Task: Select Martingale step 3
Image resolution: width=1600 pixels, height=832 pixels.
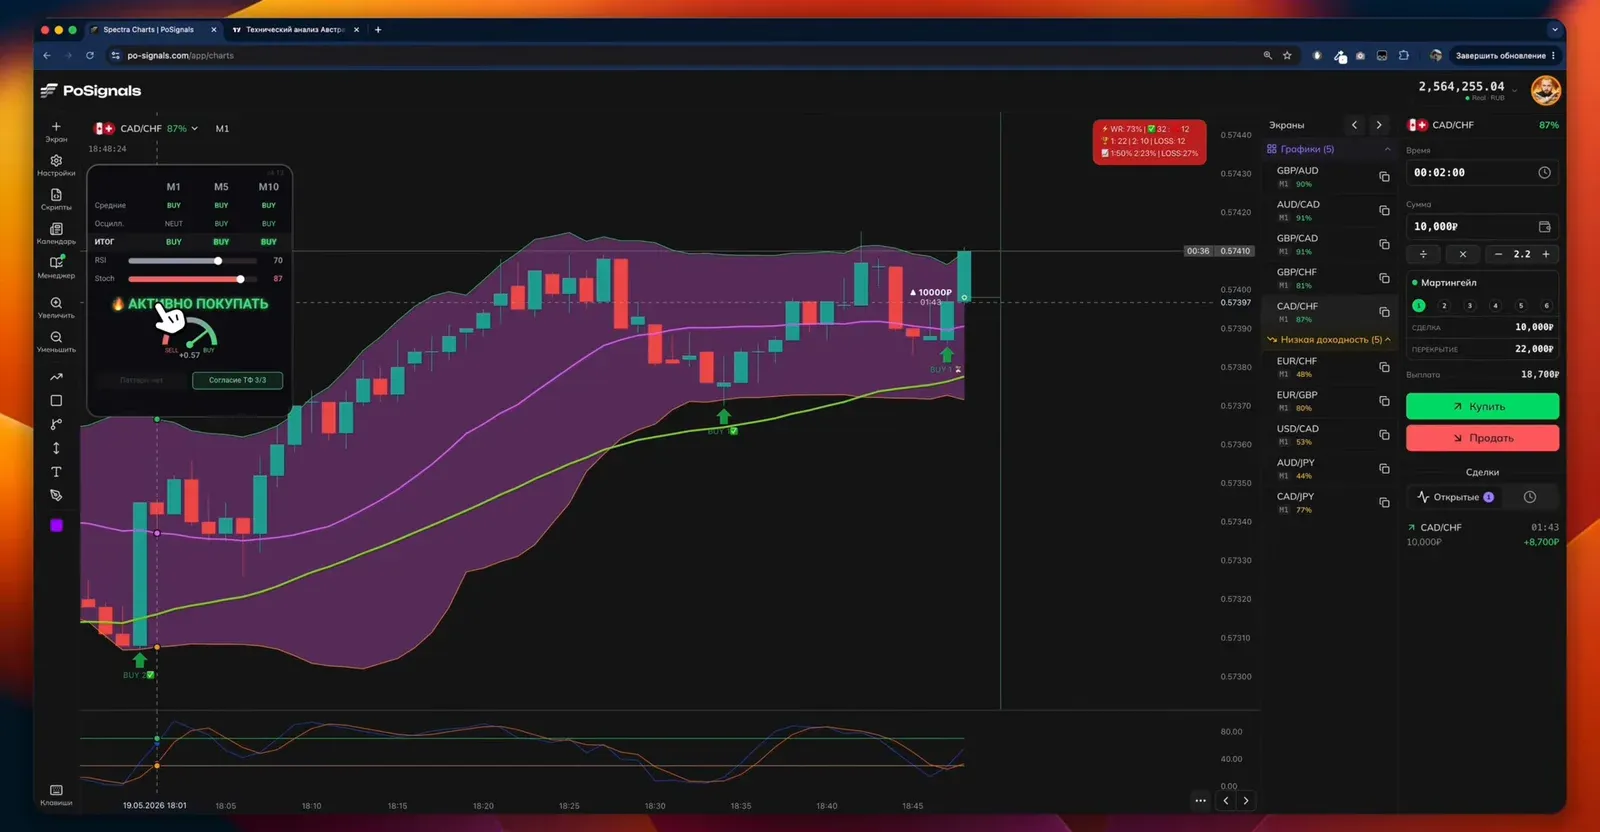Action: tap(1470, 306)
